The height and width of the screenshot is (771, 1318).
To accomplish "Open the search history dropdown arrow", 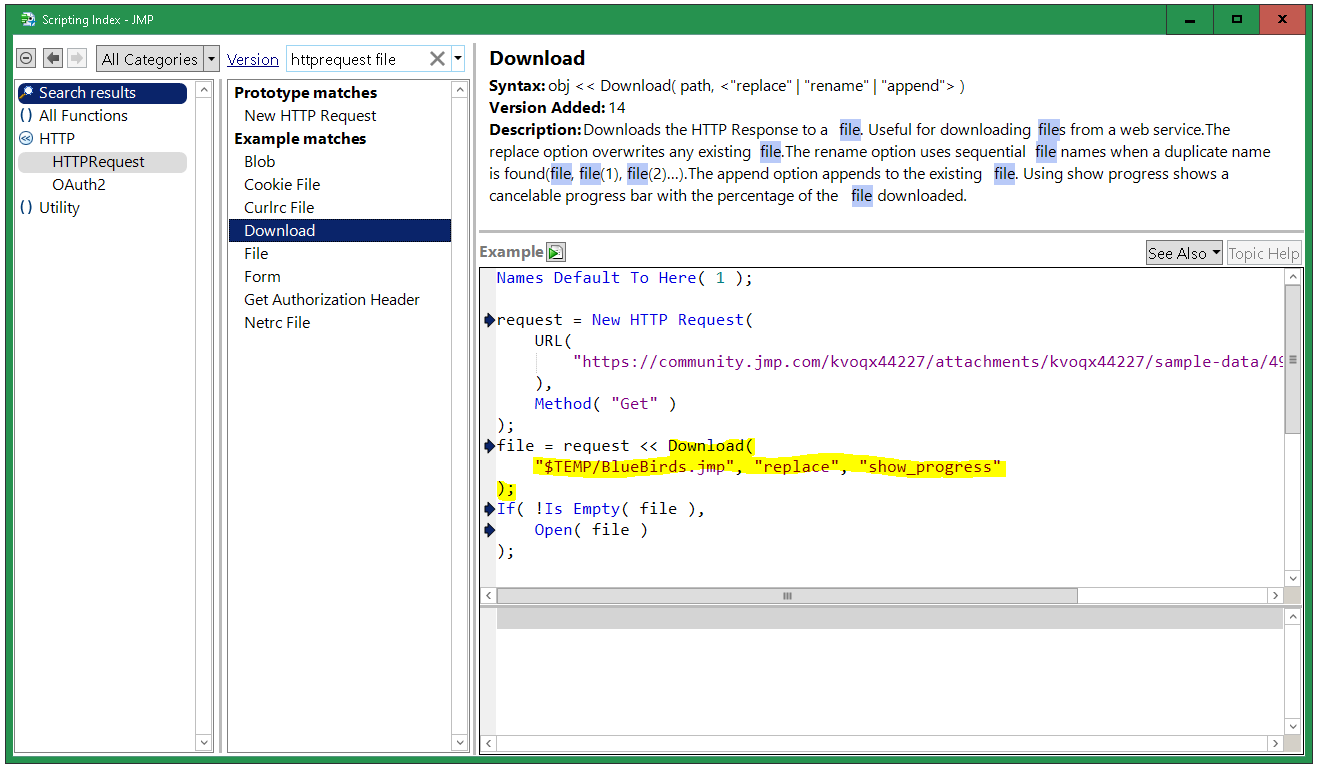I will coord(456,59).
